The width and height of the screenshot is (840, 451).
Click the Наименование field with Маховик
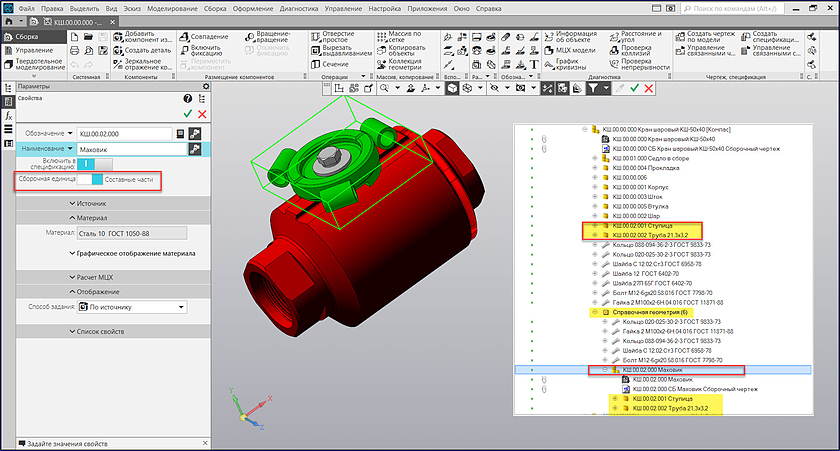(129, 148)
